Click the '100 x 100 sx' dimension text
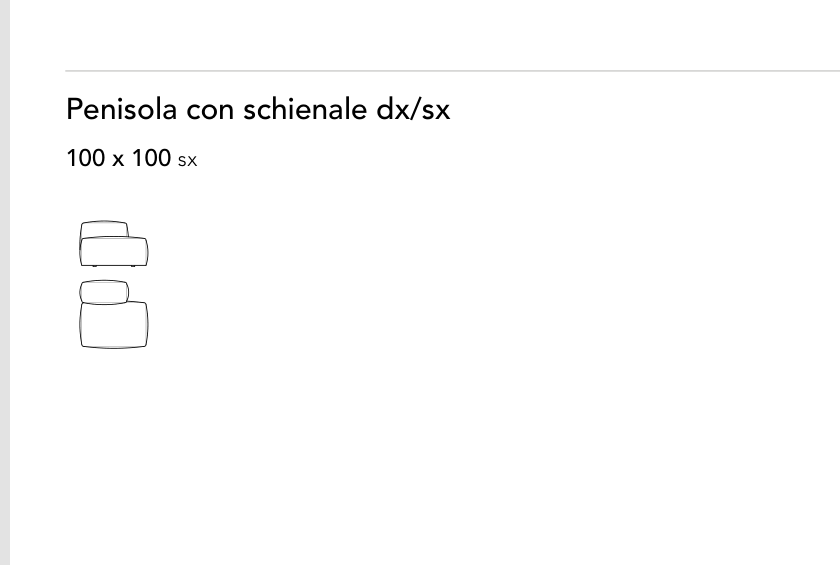 coord(132,159)
